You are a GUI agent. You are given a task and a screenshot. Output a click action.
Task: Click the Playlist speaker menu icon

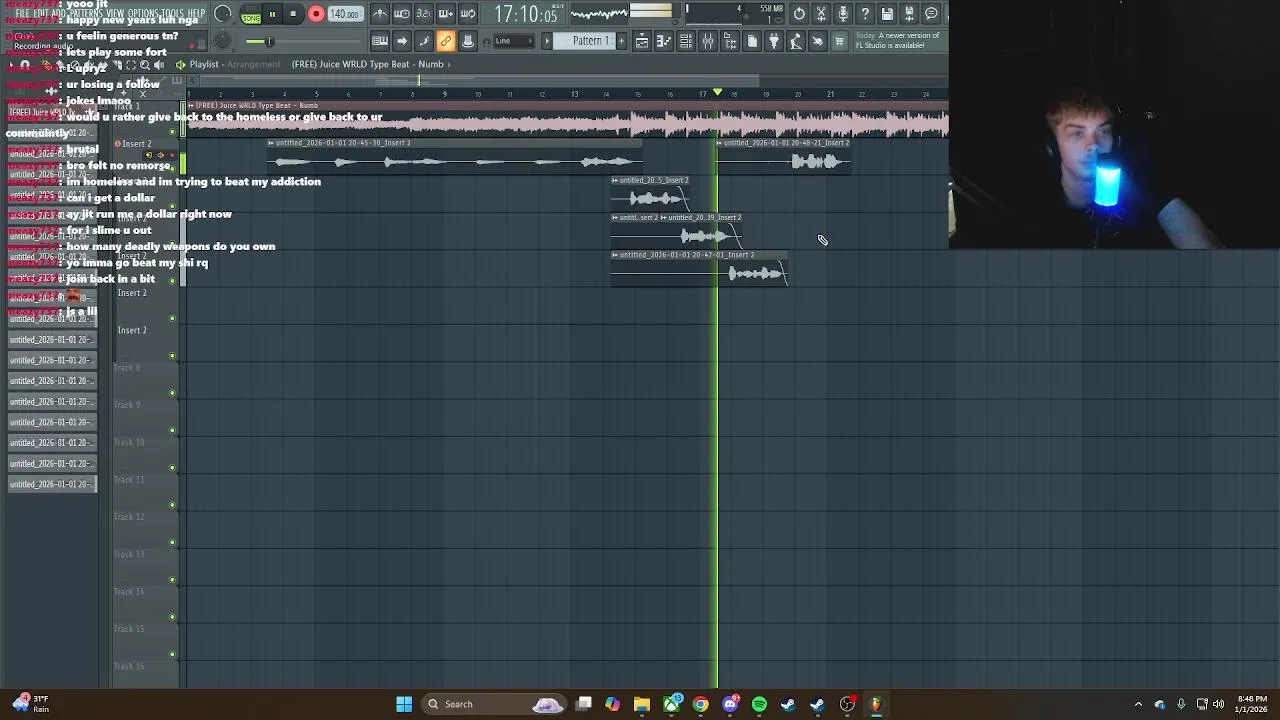[181, 64]
